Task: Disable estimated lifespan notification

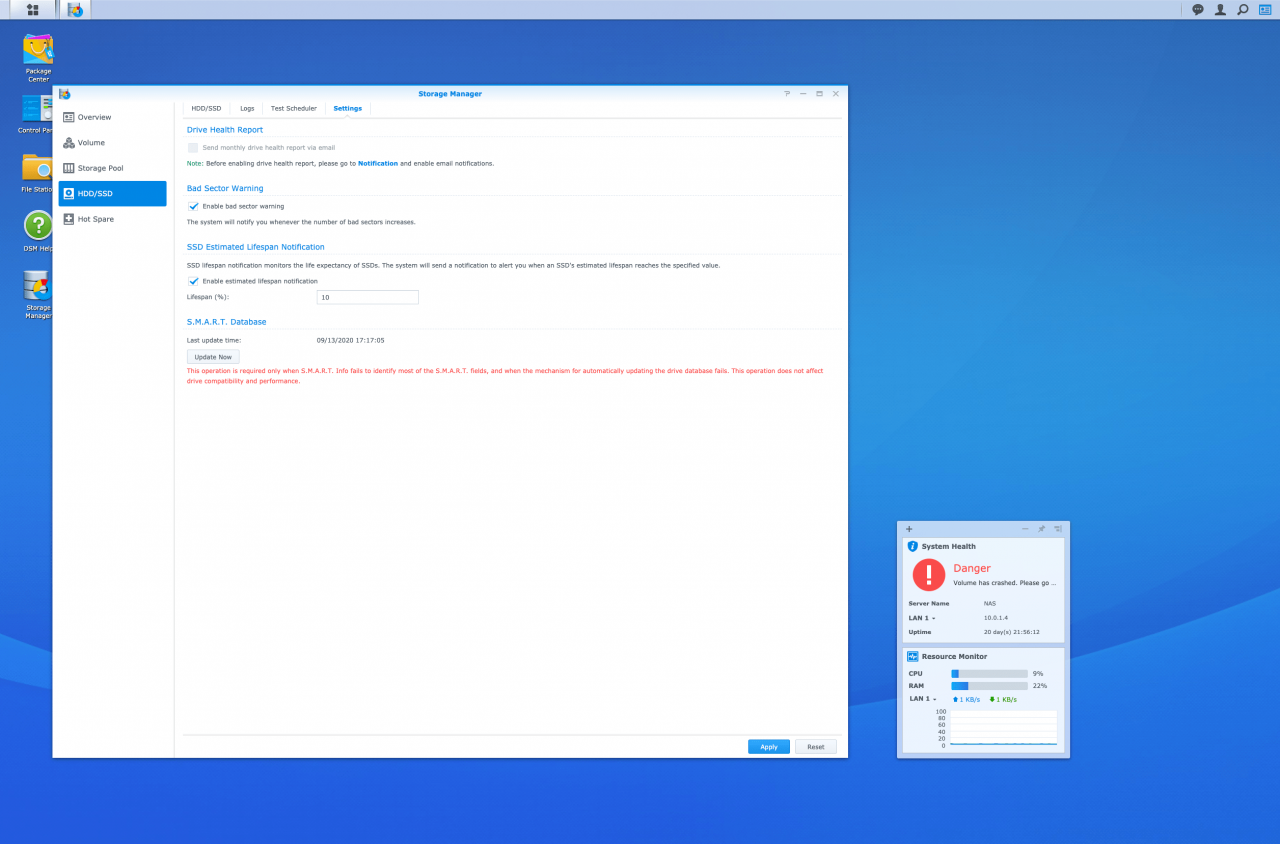Action: pyautogui.click(x=192, y=281)
